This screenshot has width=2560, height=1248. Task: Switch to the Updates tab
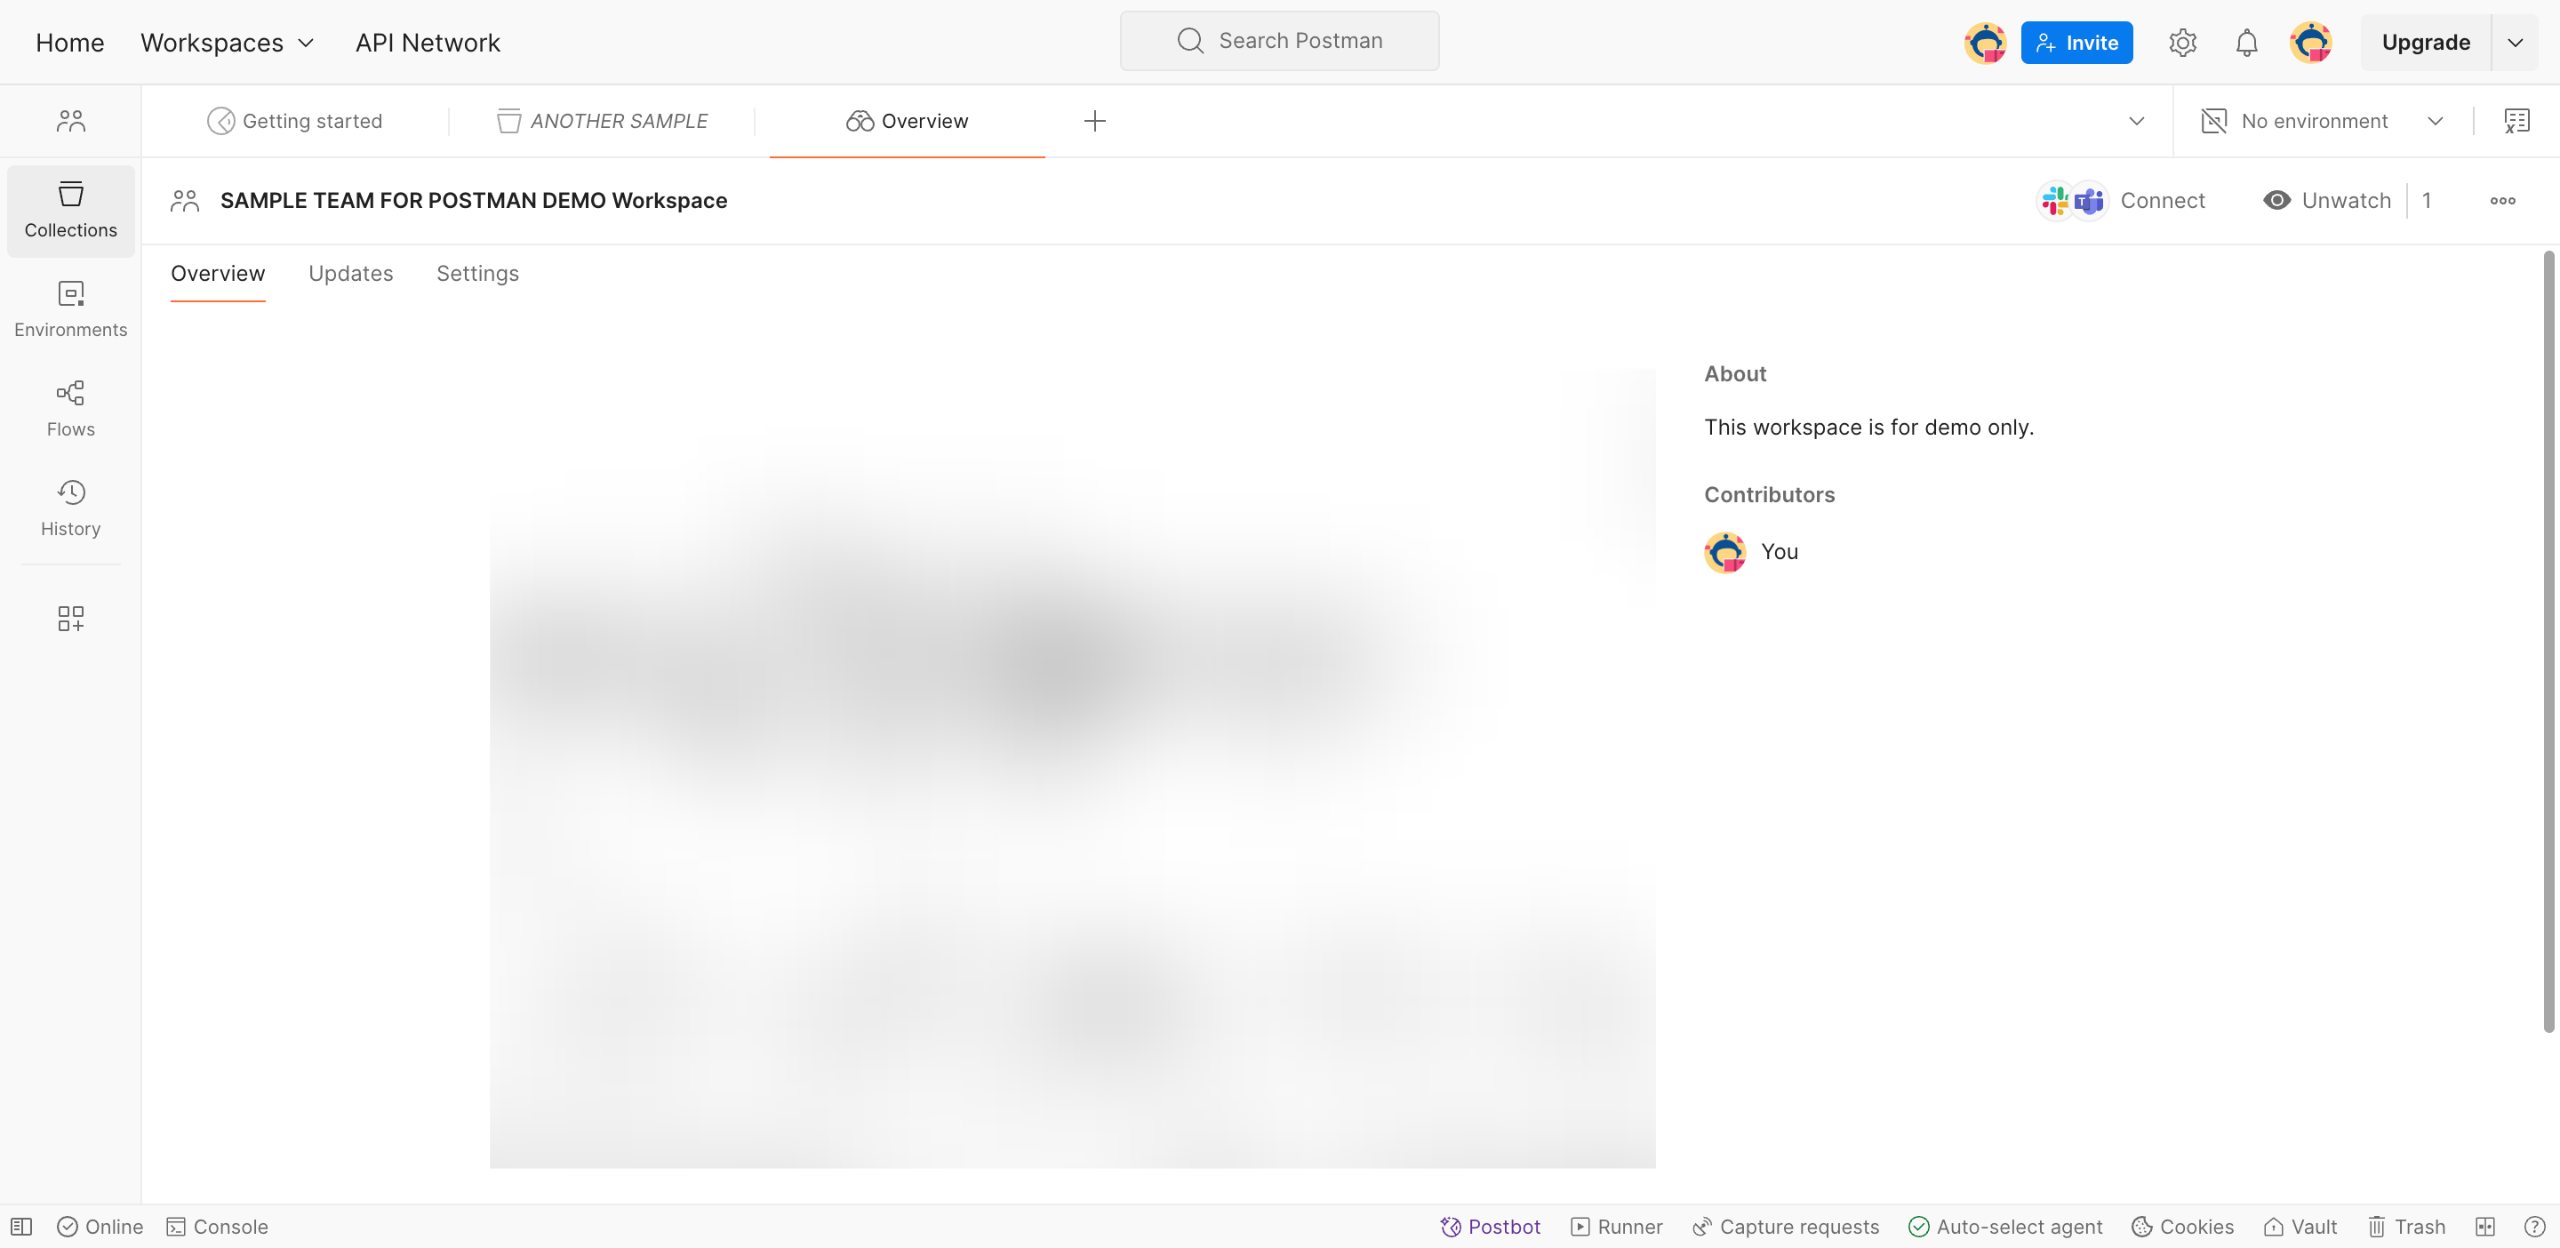tap(350, 273)
